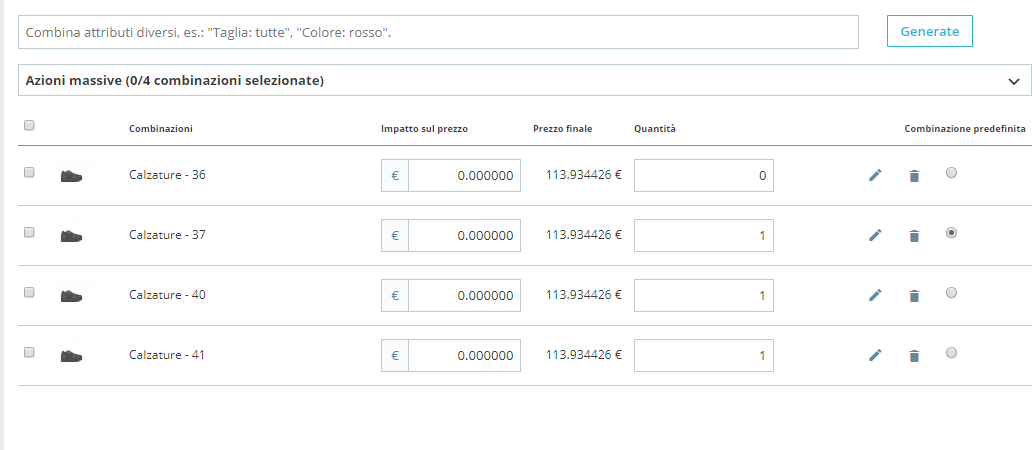Viewport: 1032px width, 450px height.
Task: Edit the Calzature - 41 combination
Action: (875, 355)
